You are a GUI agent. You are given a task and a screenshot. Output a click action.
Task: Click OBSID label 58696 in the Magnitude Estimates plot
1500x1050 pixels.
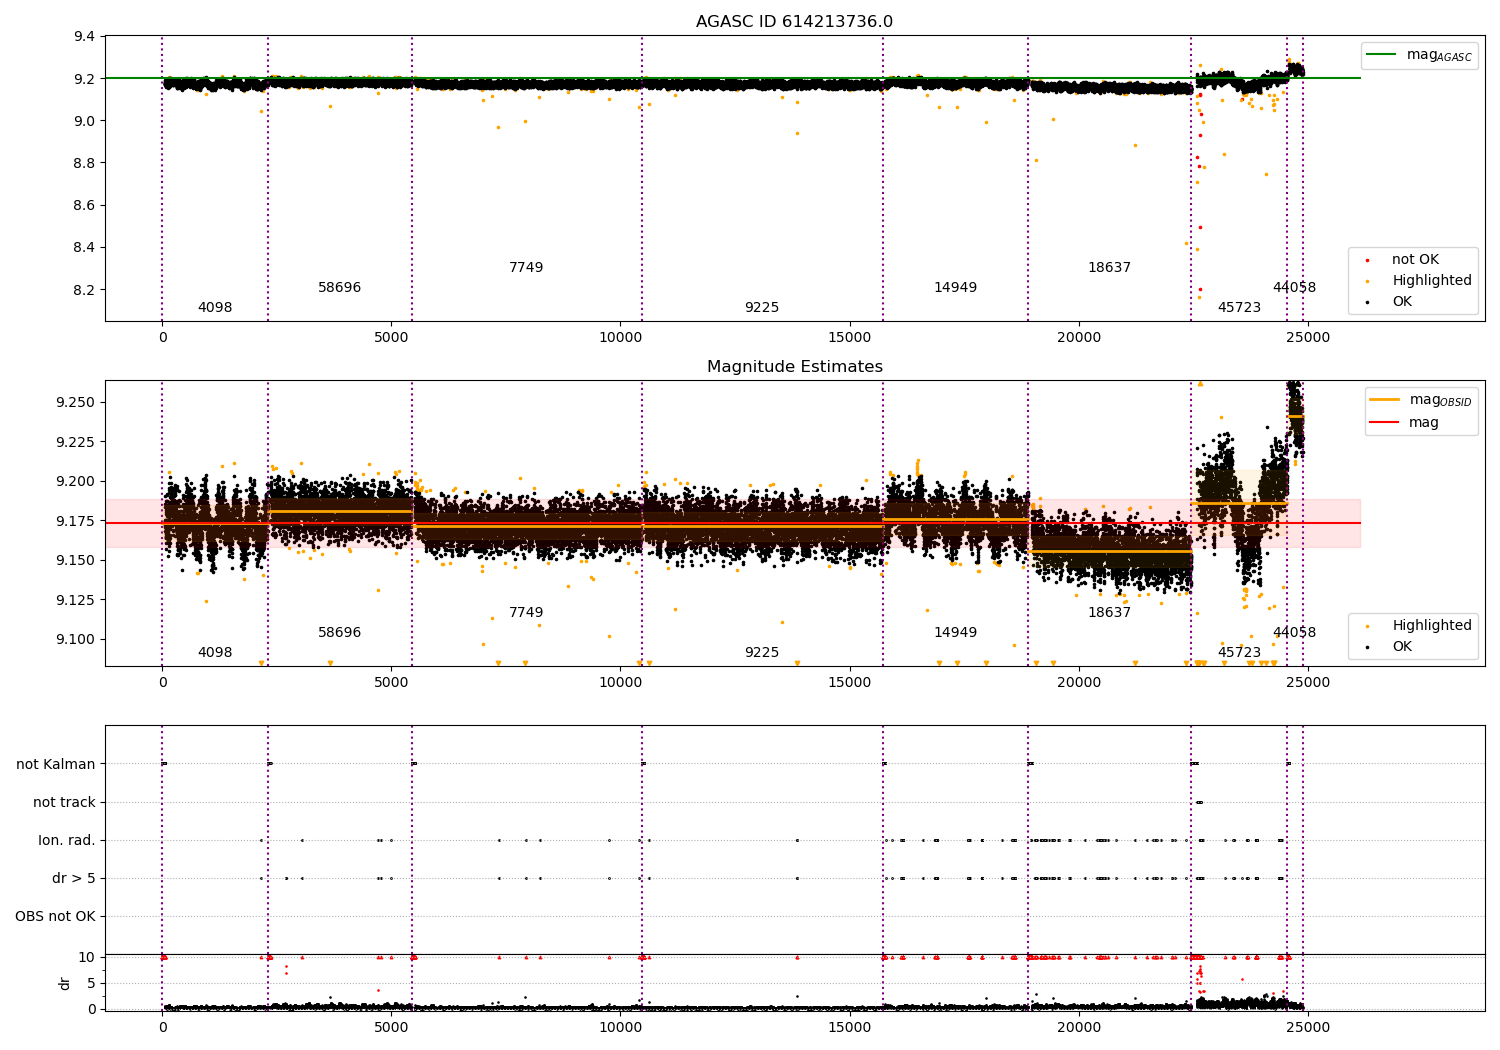click(340, 633)
